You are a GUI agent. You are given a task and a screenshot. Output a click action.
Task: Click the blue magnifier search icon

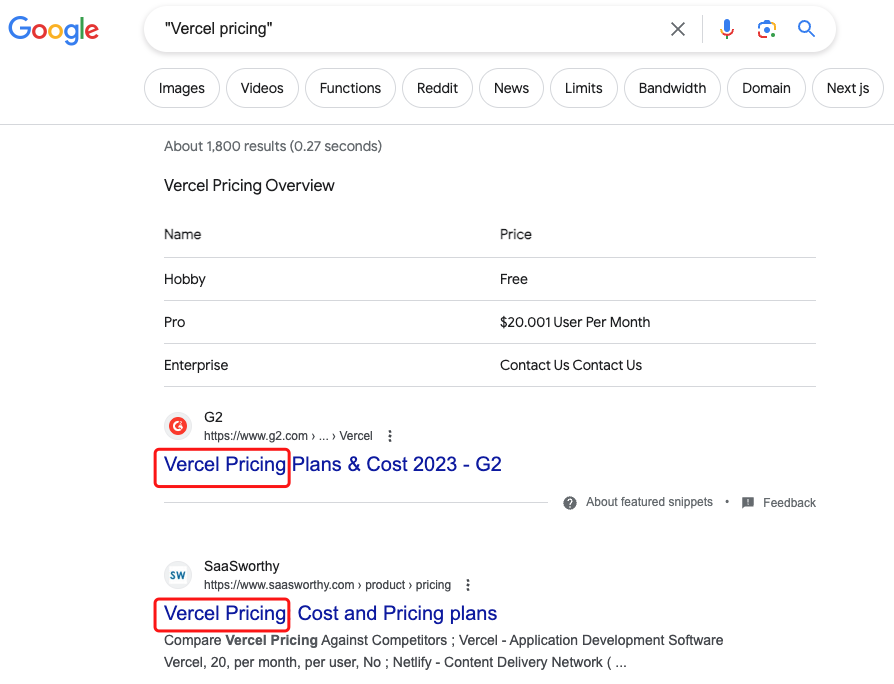[x=807, y=29]
